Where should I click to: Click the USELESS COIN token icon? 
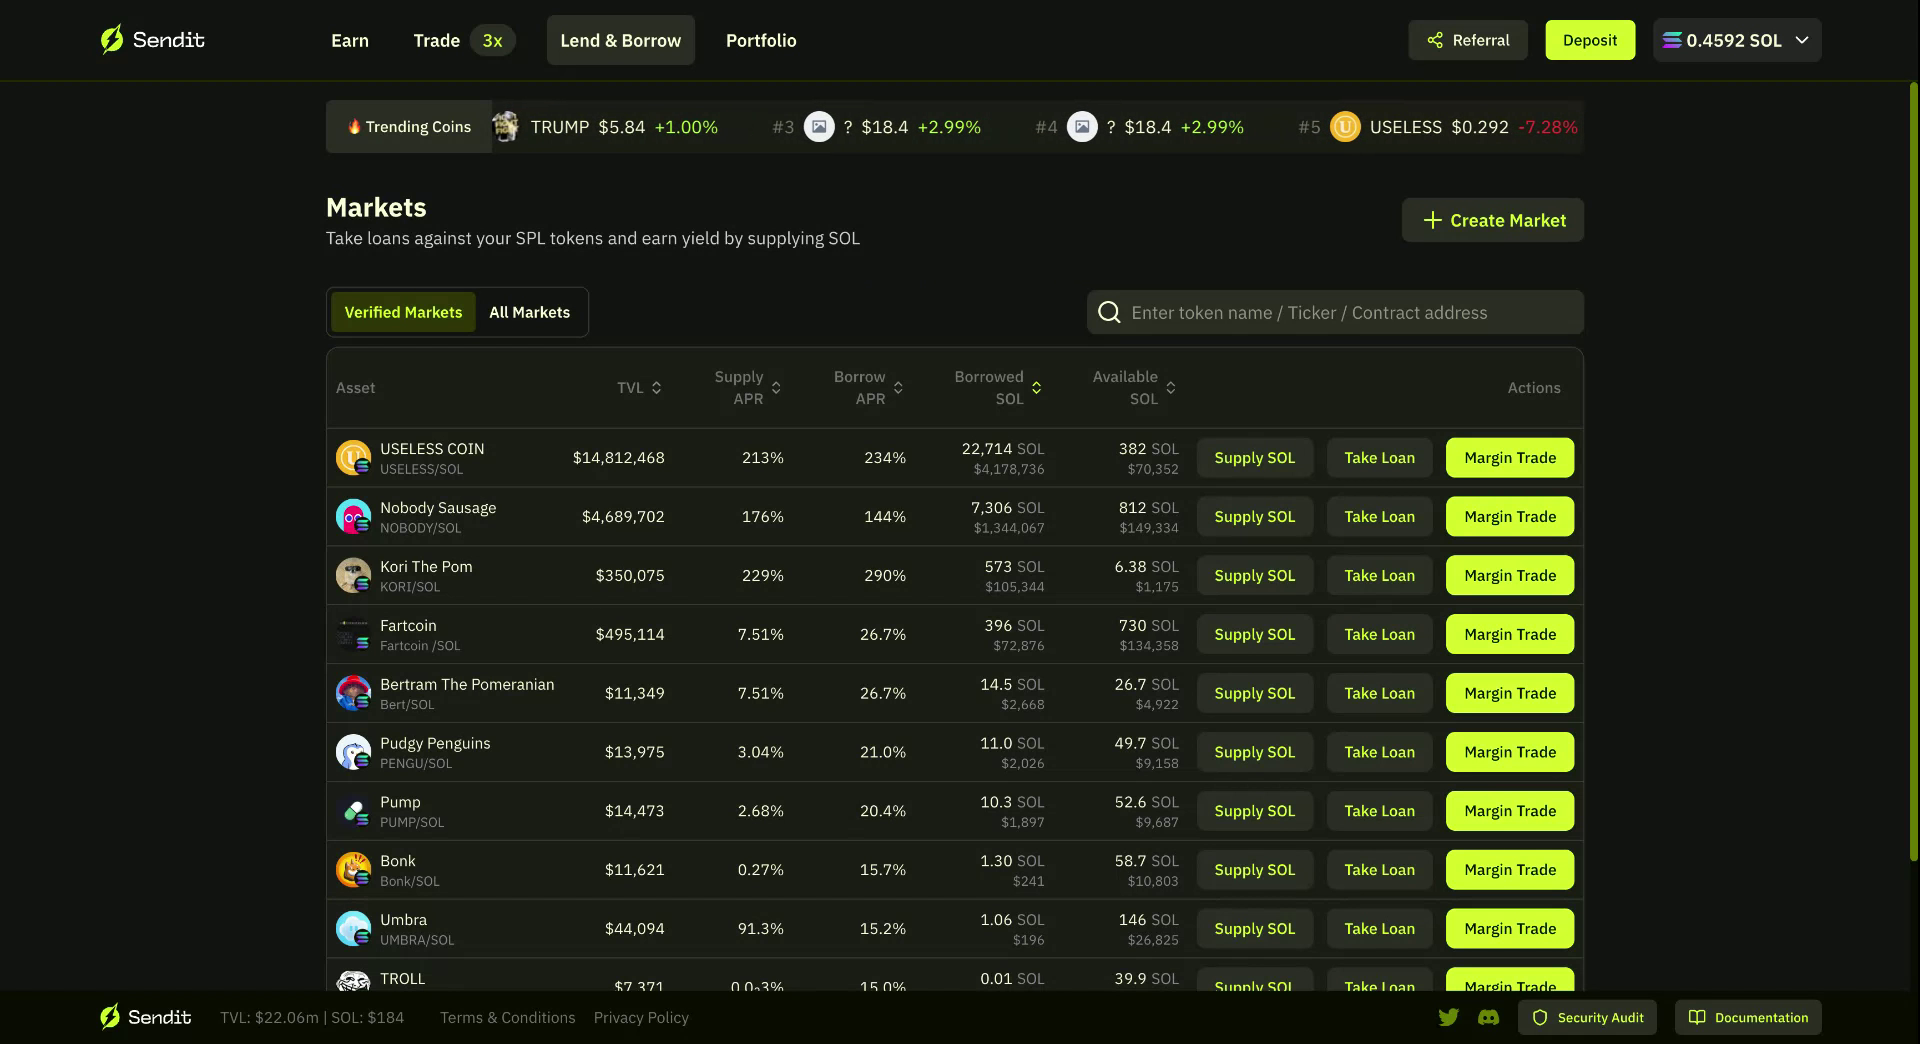[x=353, y=458]
